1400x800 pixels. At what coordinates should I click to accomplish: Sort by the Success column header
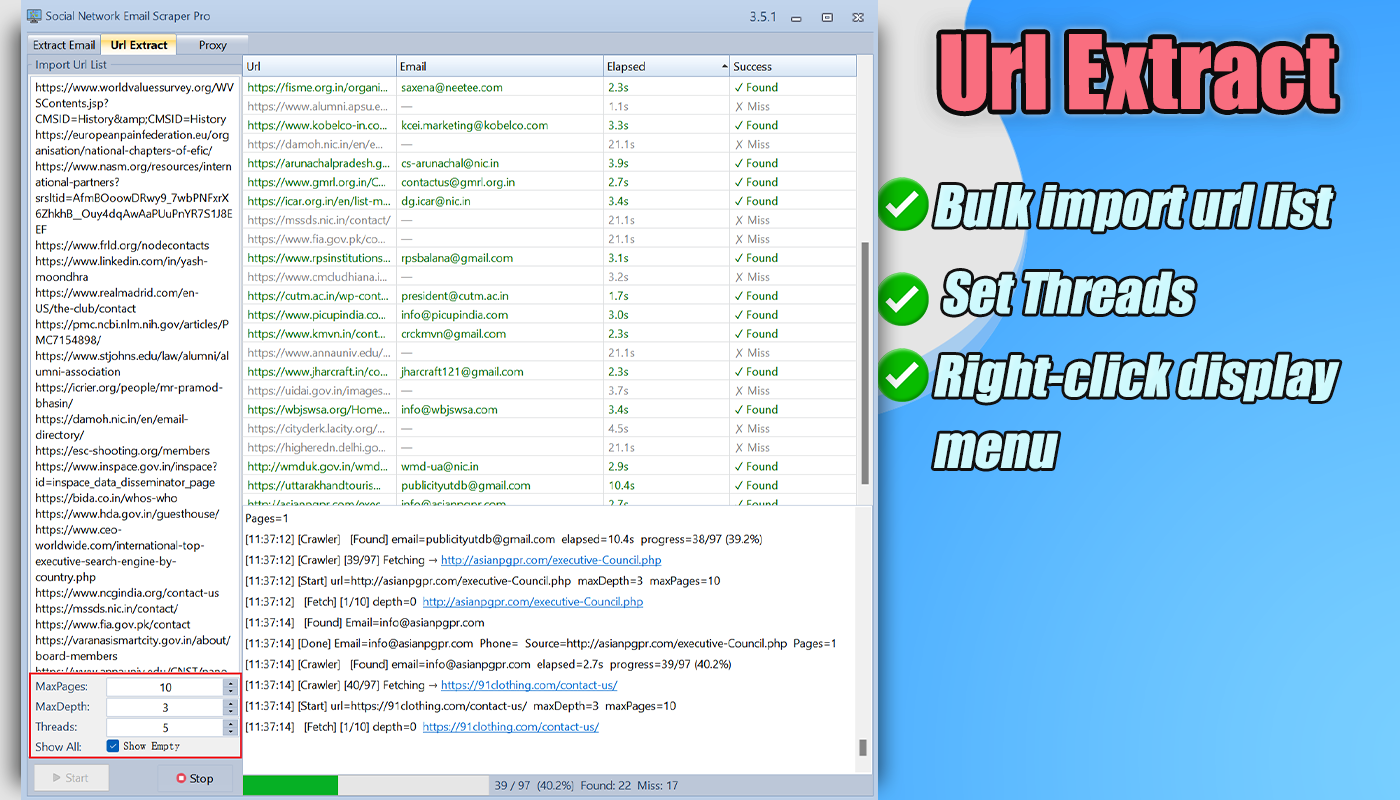[793, 66]
